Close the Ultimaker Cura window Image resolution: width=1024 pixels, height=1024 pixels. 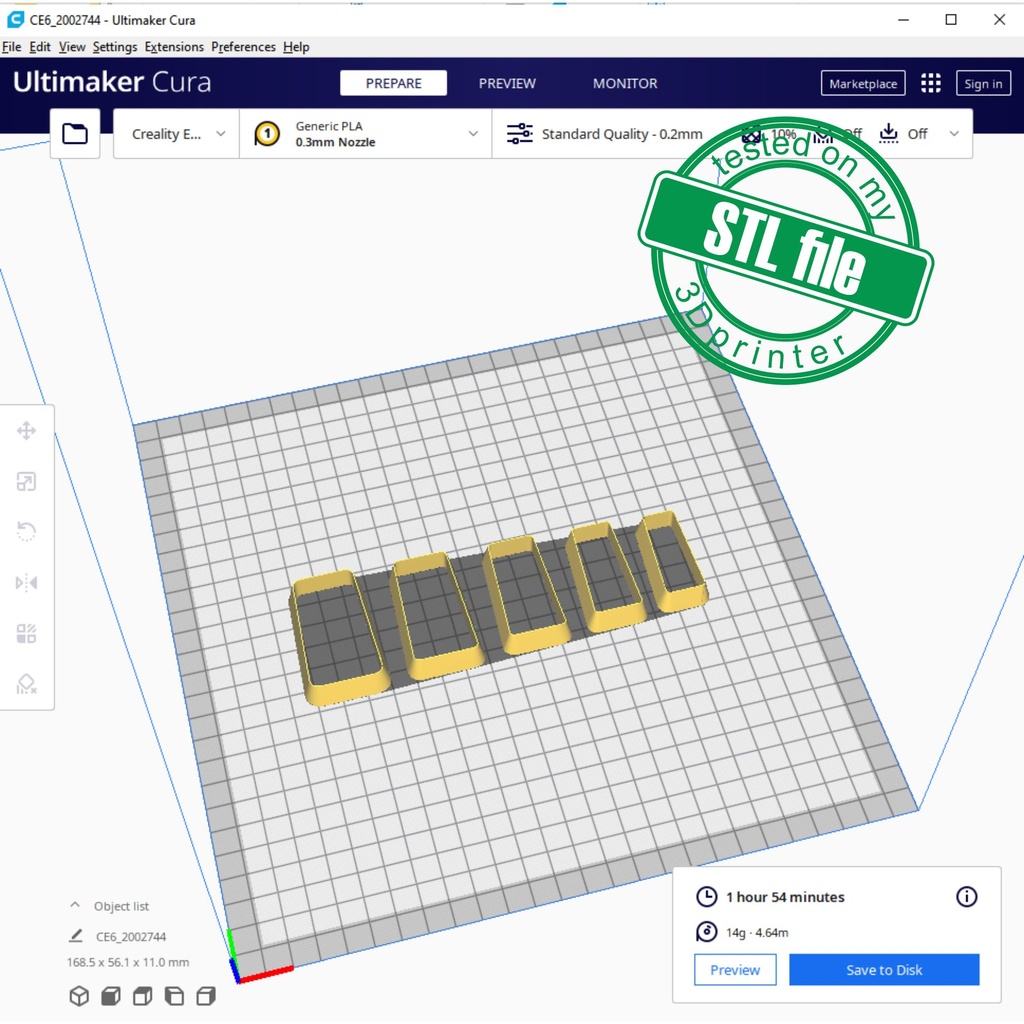[x=999, y=20]
